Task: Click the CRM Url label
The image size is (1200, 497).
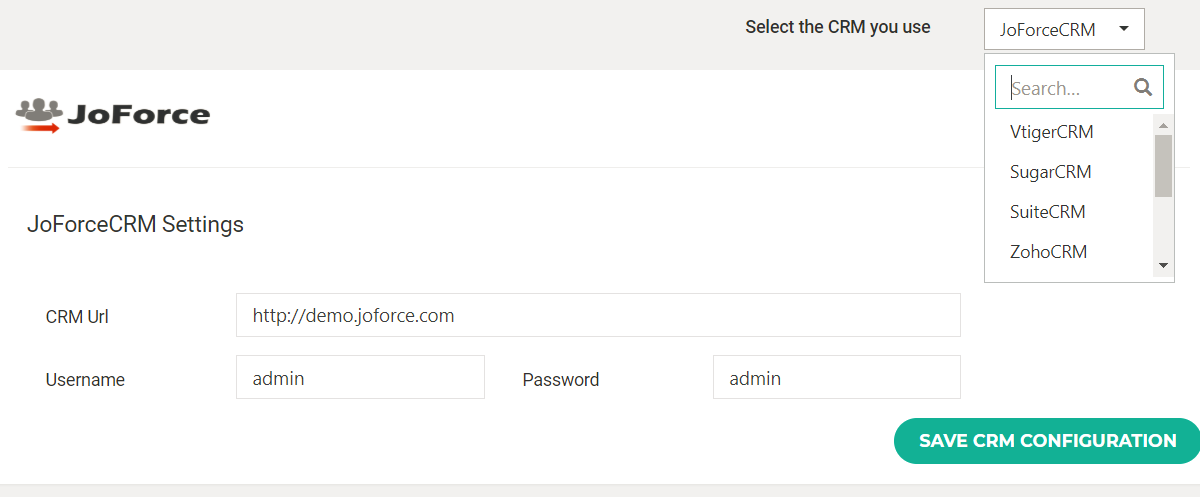Action: point(77,317)
